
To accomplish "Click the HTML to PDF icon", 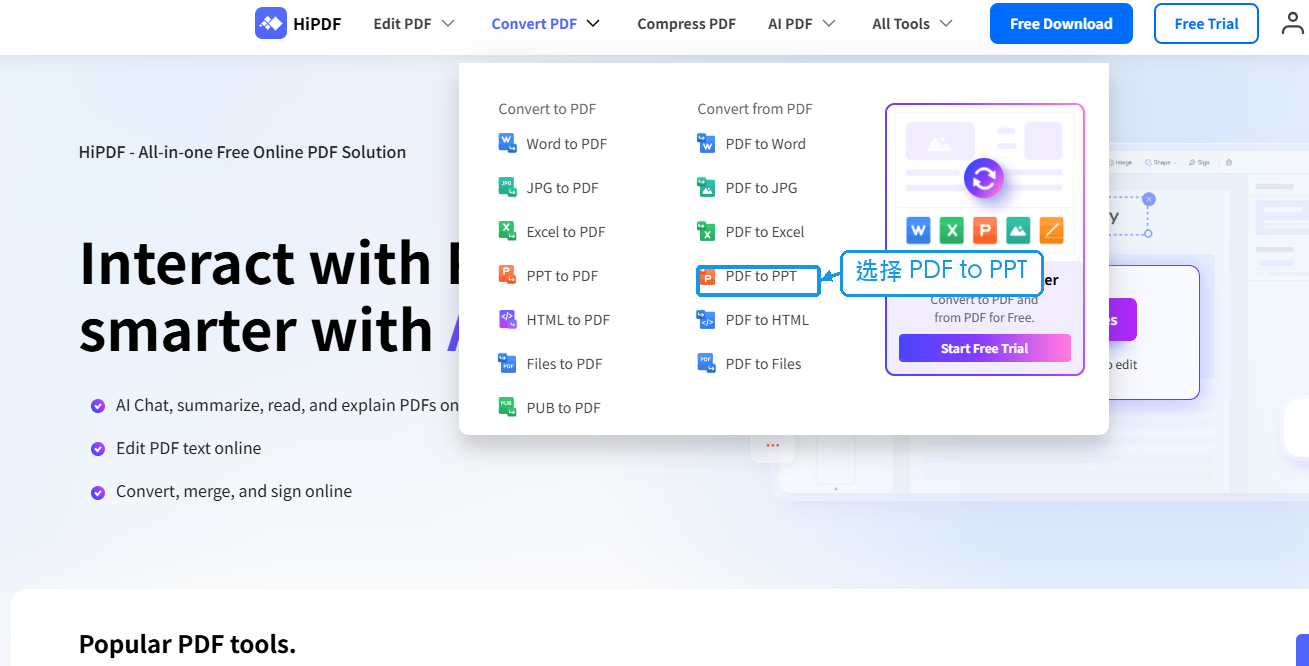I will pyautogui.click(x=508, y=319).
